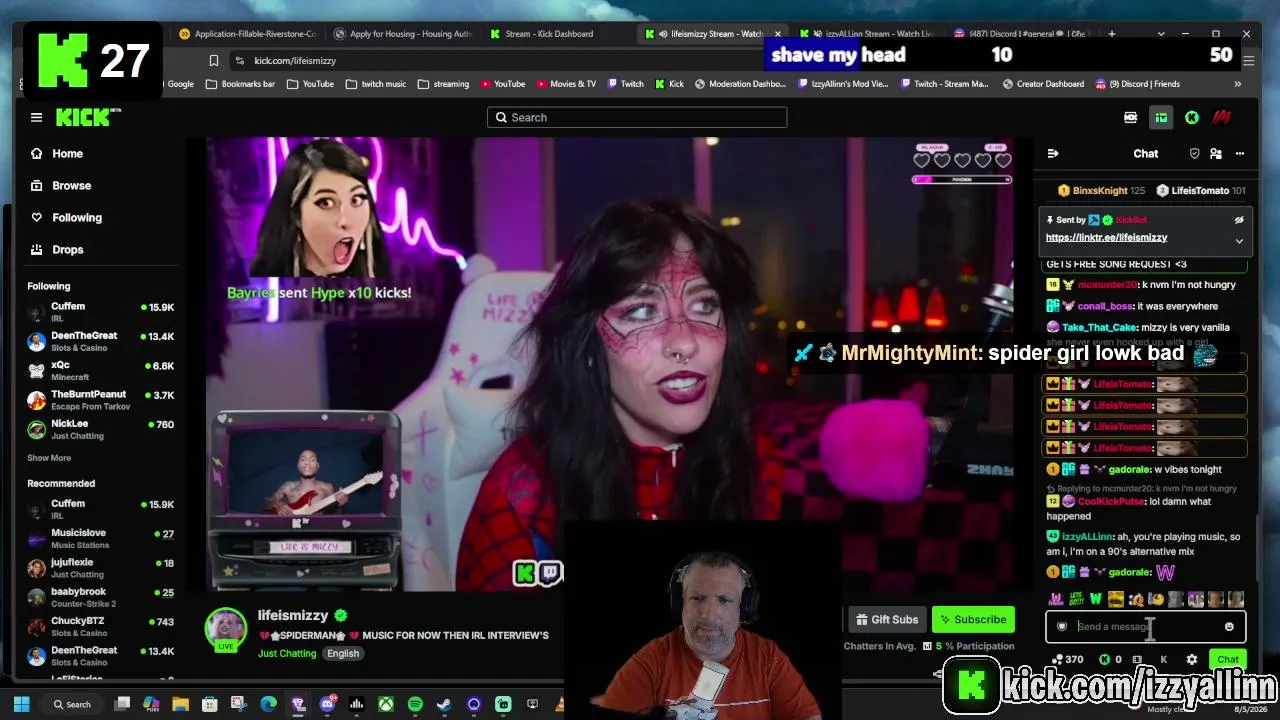Open Xbox app from the taskbar

pos(385,705)
